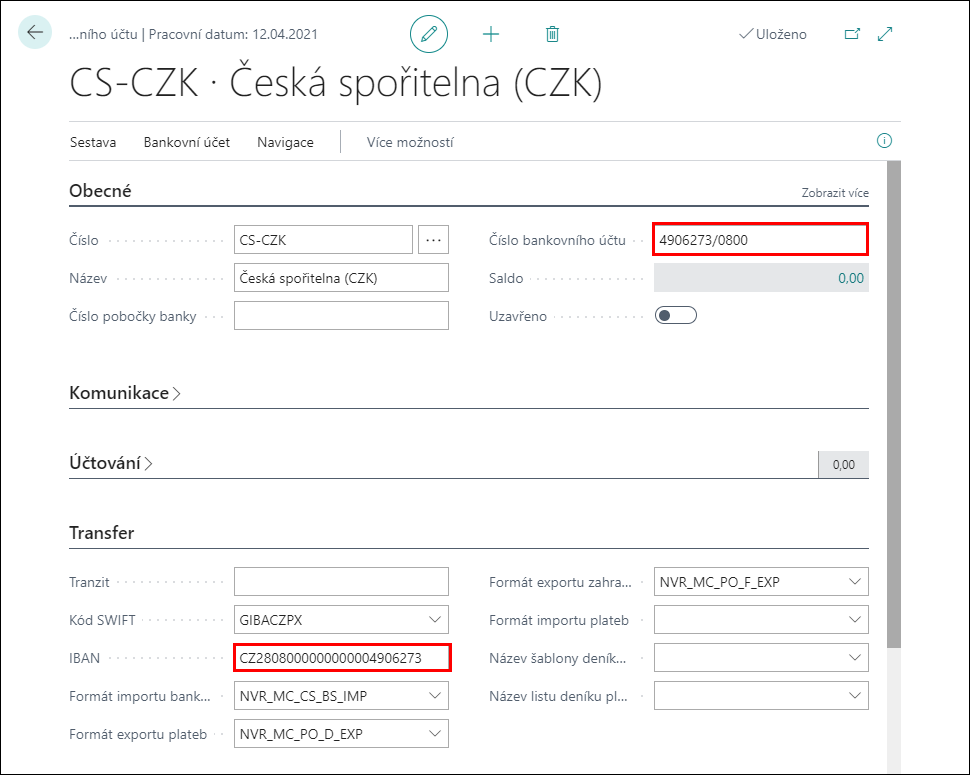Show the info pane icon

pos(885,141)
